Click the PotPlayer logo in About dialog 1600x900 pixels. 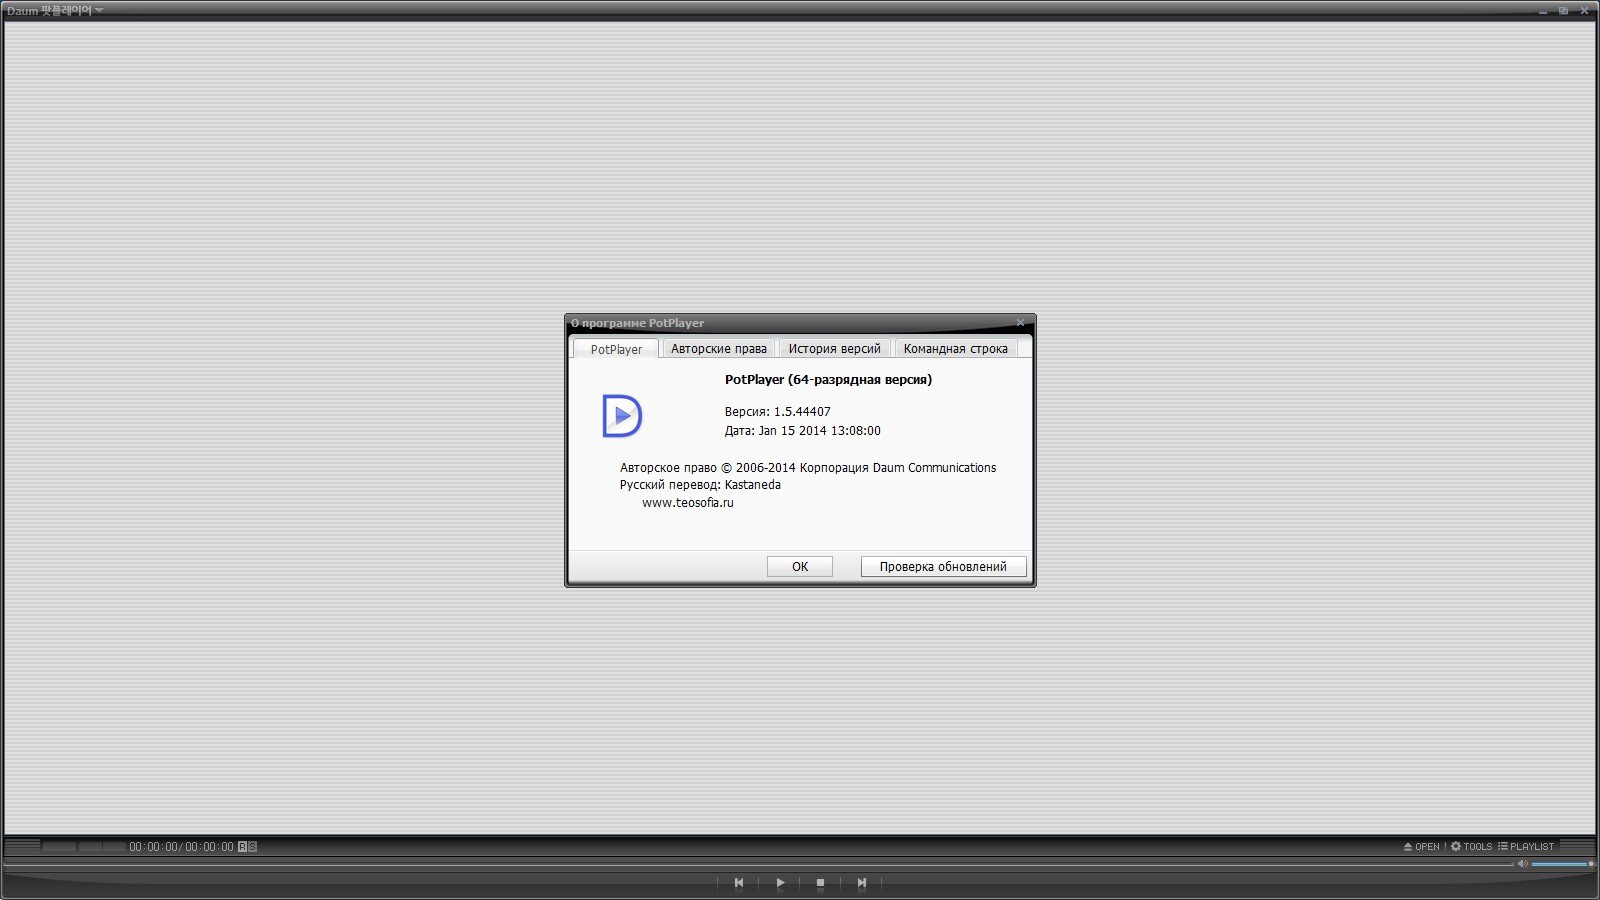(621, 416)
